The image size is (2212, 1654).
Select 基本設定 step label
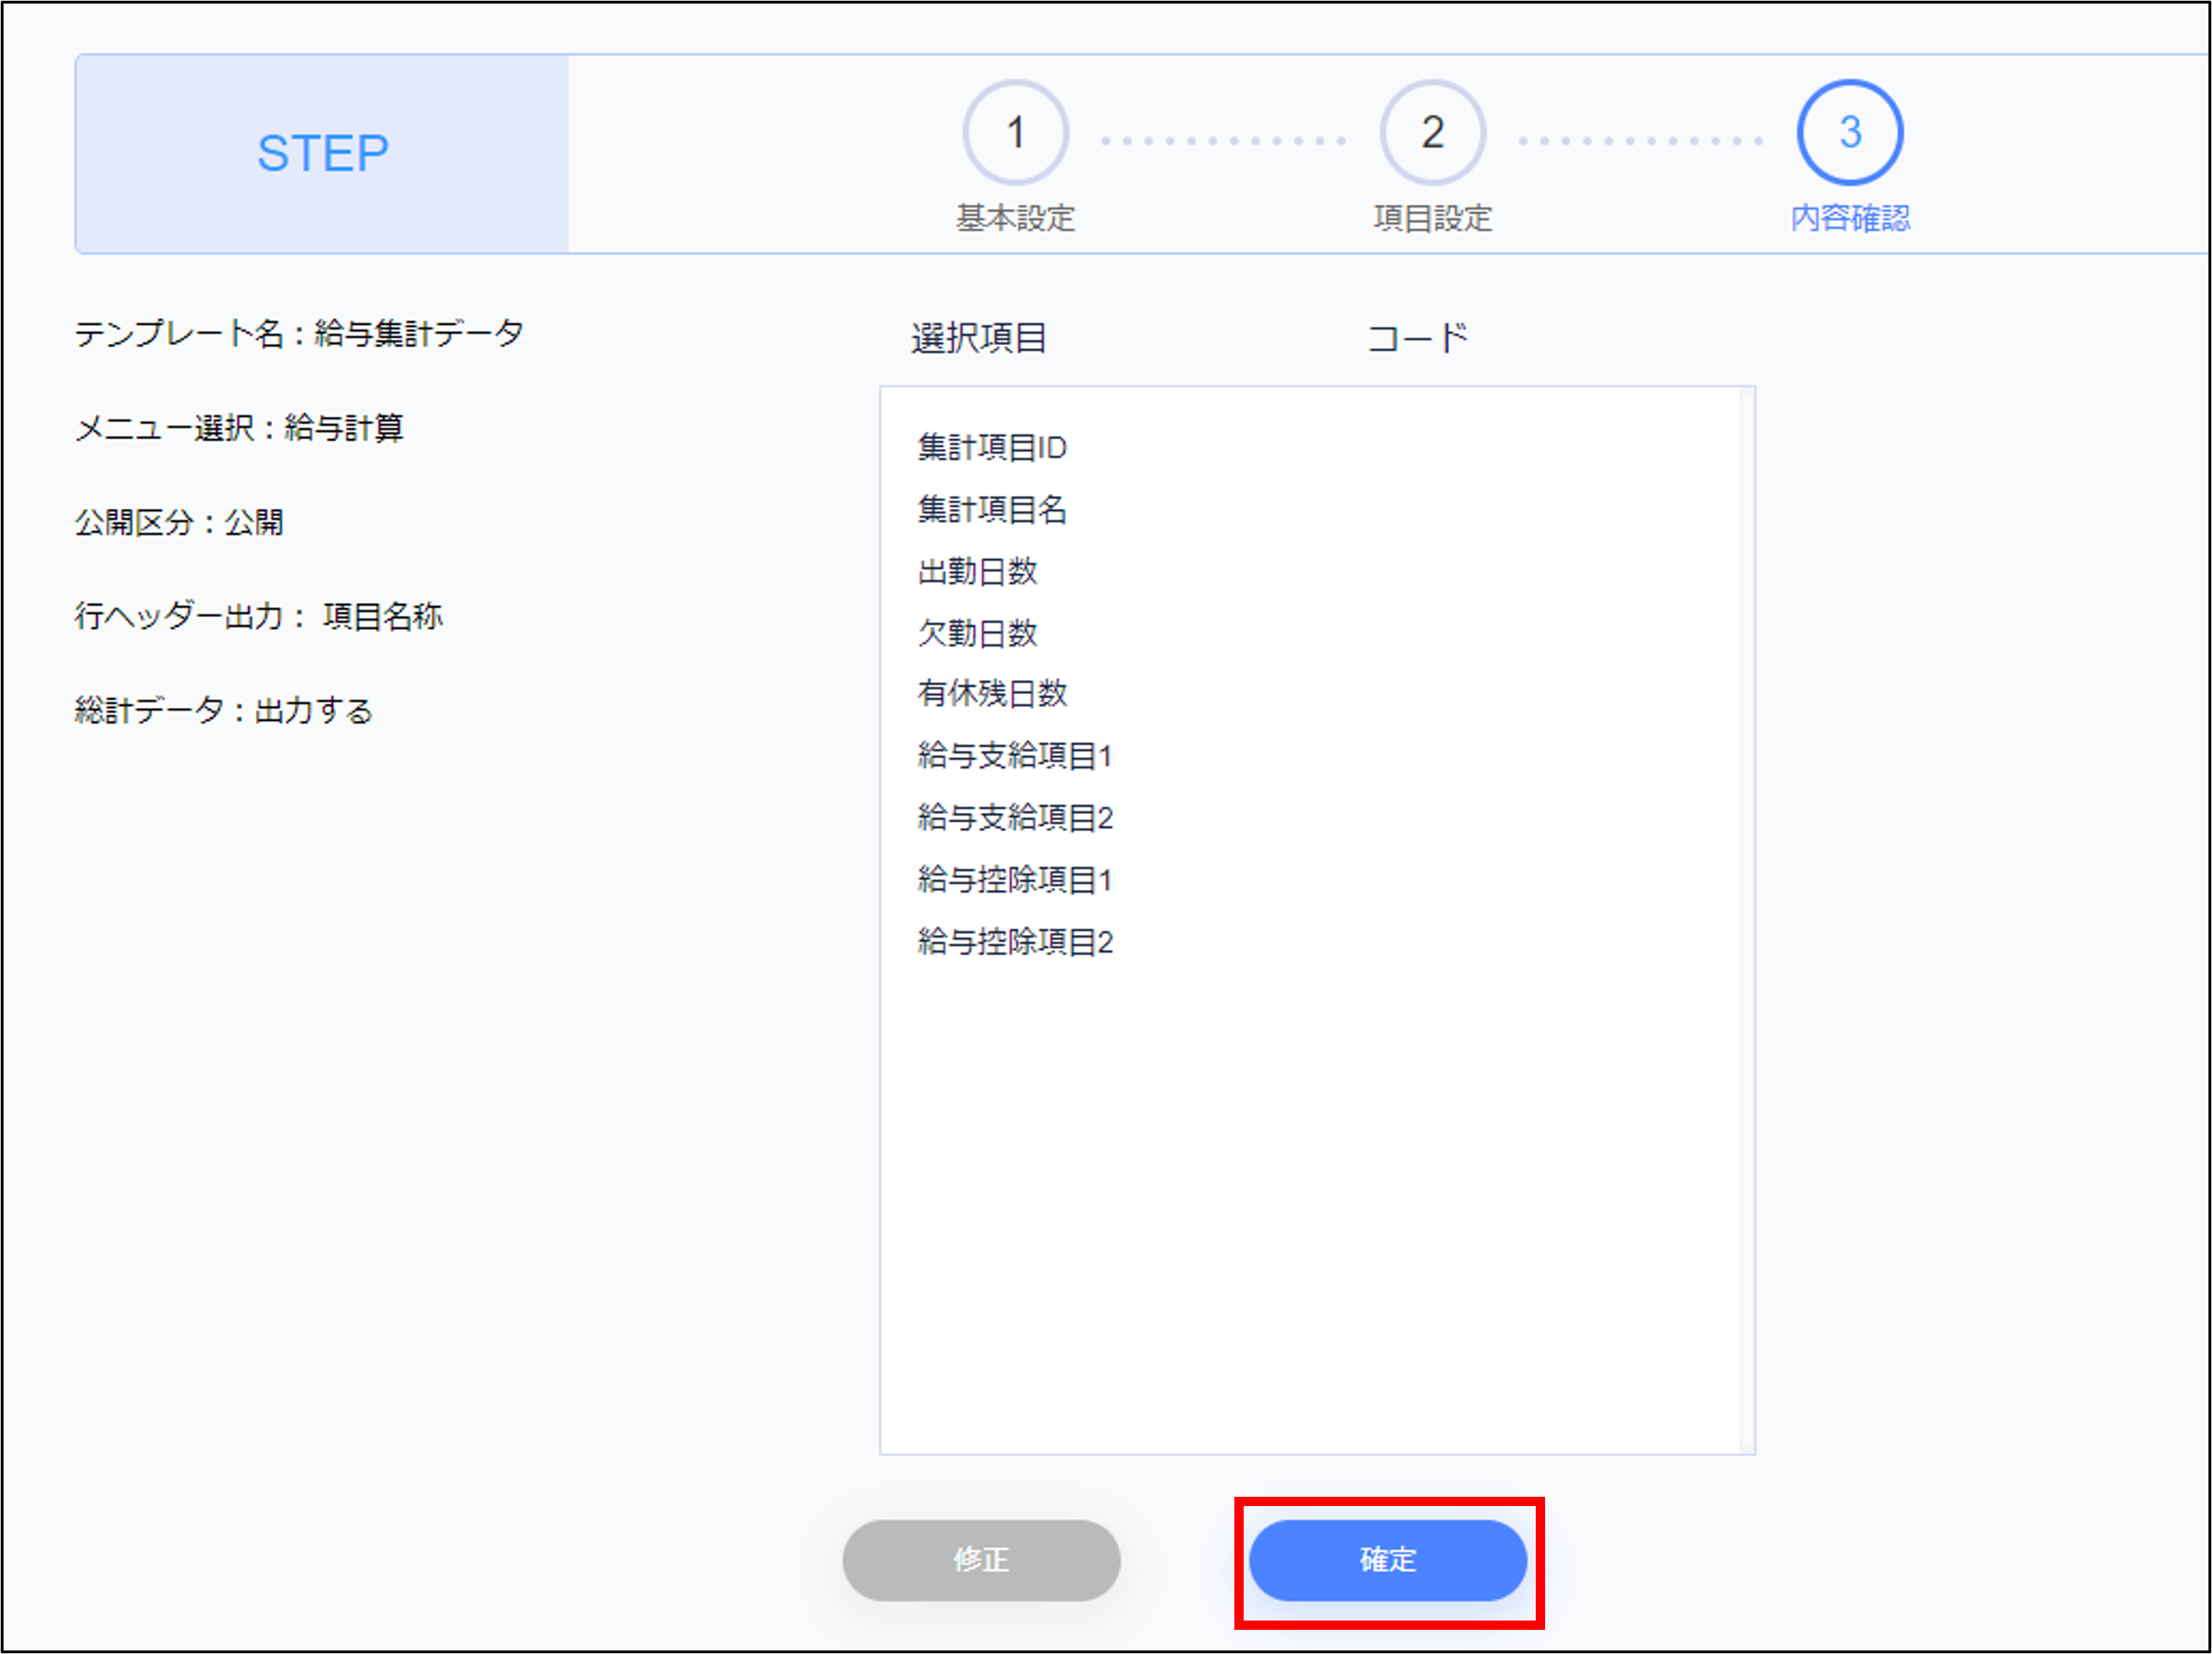(x=1015, y=217)
